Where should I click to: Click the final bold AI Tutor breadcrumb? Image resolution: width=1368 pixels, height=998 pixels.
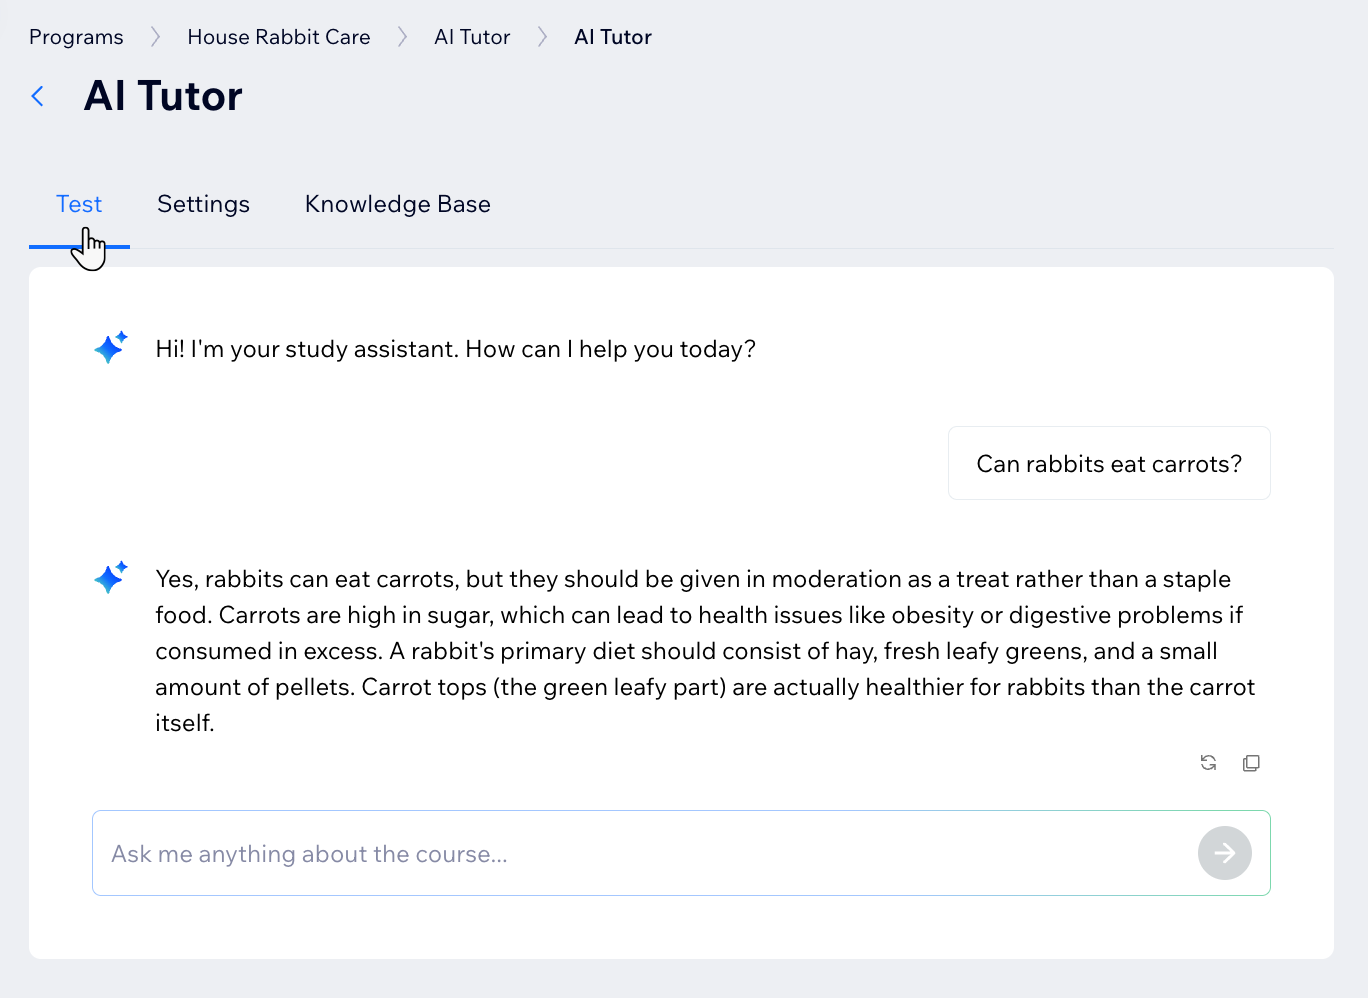[612, 37]
